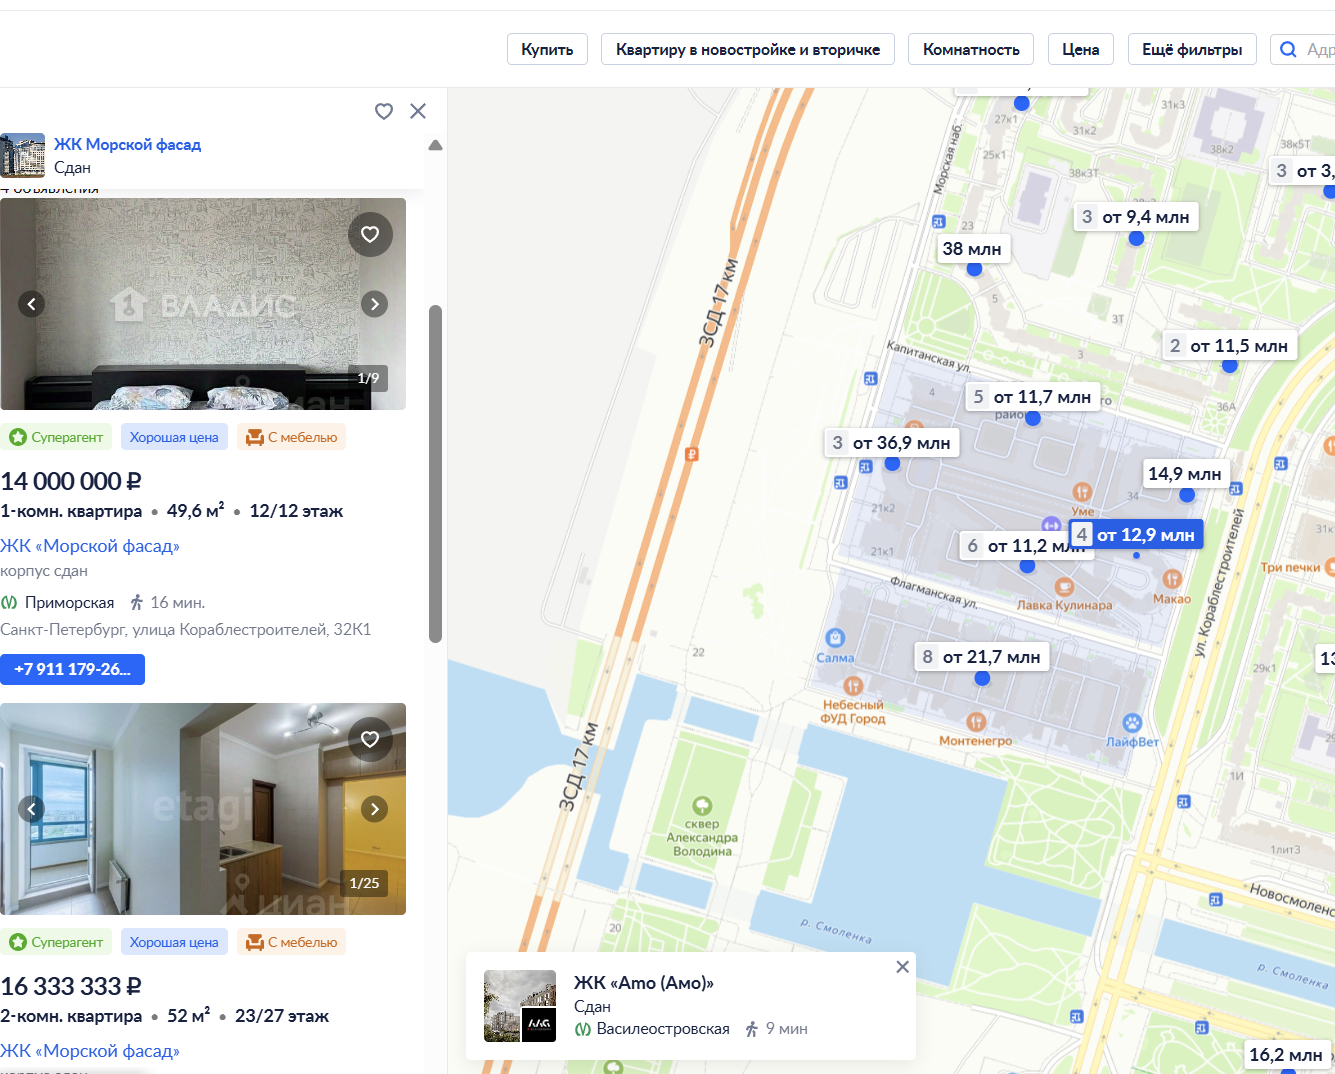Screen dimensions: 1335x1074
Task: Open ЖК Морской фасад header thumbnail
Action: click(x=22, y=155)
